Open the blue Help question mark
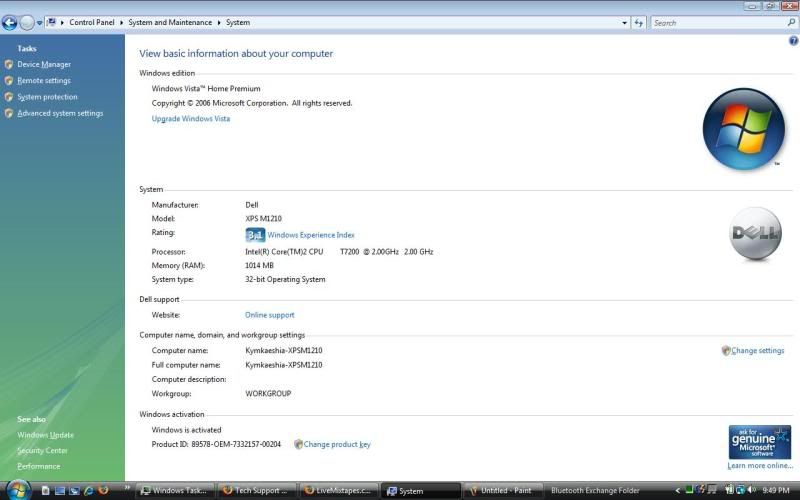 [793, 41]
